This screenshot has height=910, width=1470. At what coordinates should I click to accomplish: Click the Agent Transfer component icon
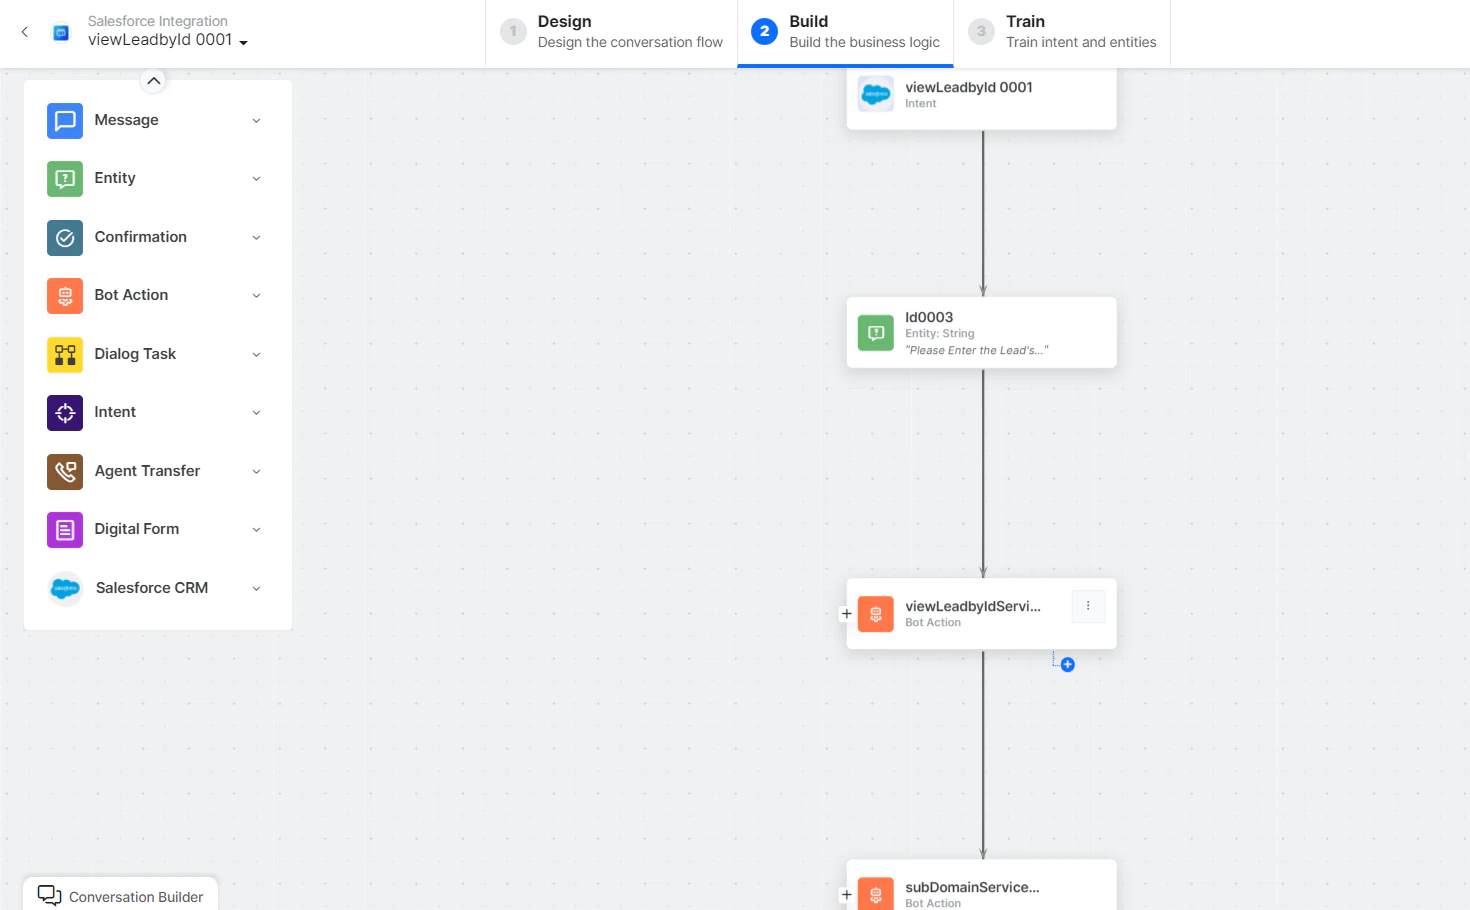point(64,471)
